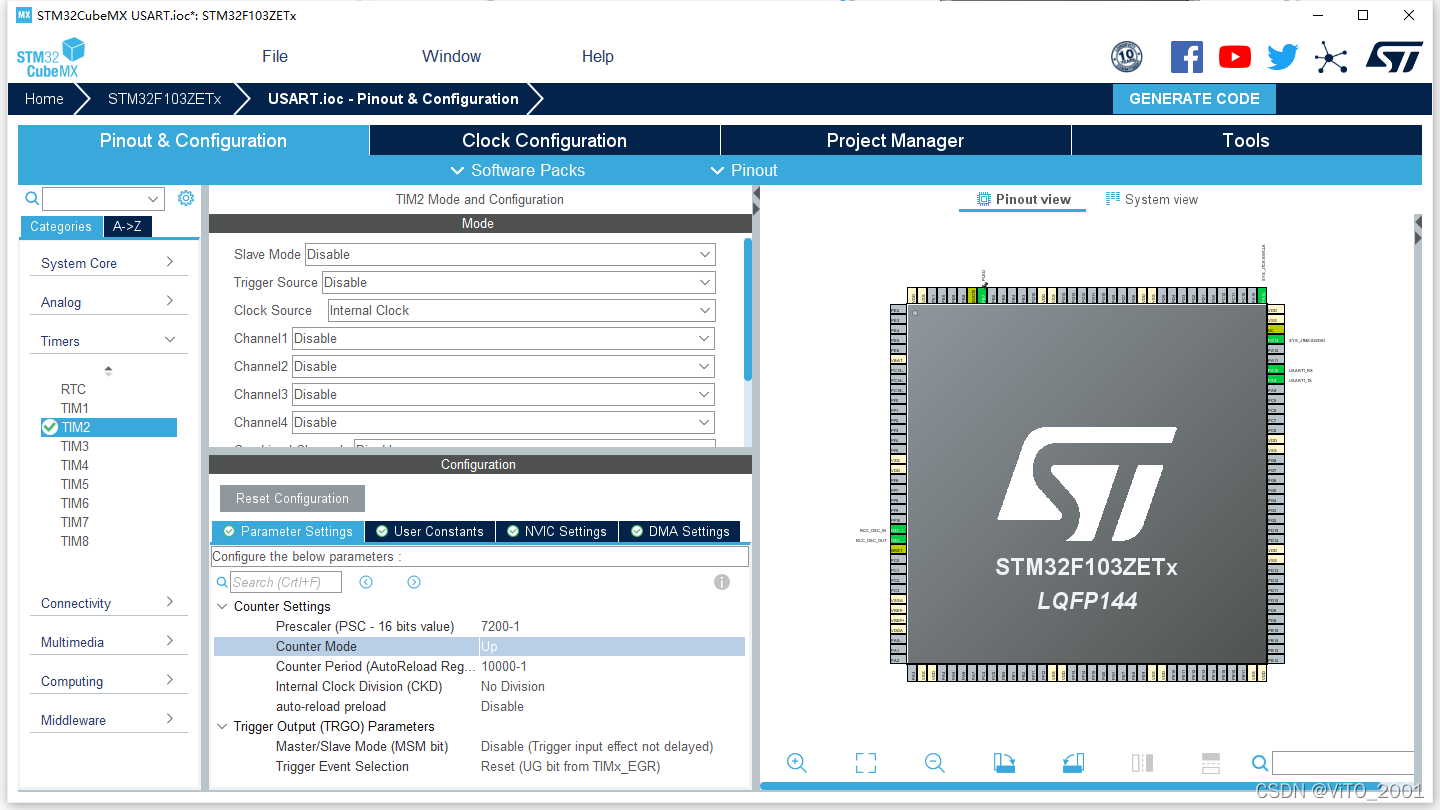
Task: Click the zoom out magnifier icon
Action: (x=935, y=763)
